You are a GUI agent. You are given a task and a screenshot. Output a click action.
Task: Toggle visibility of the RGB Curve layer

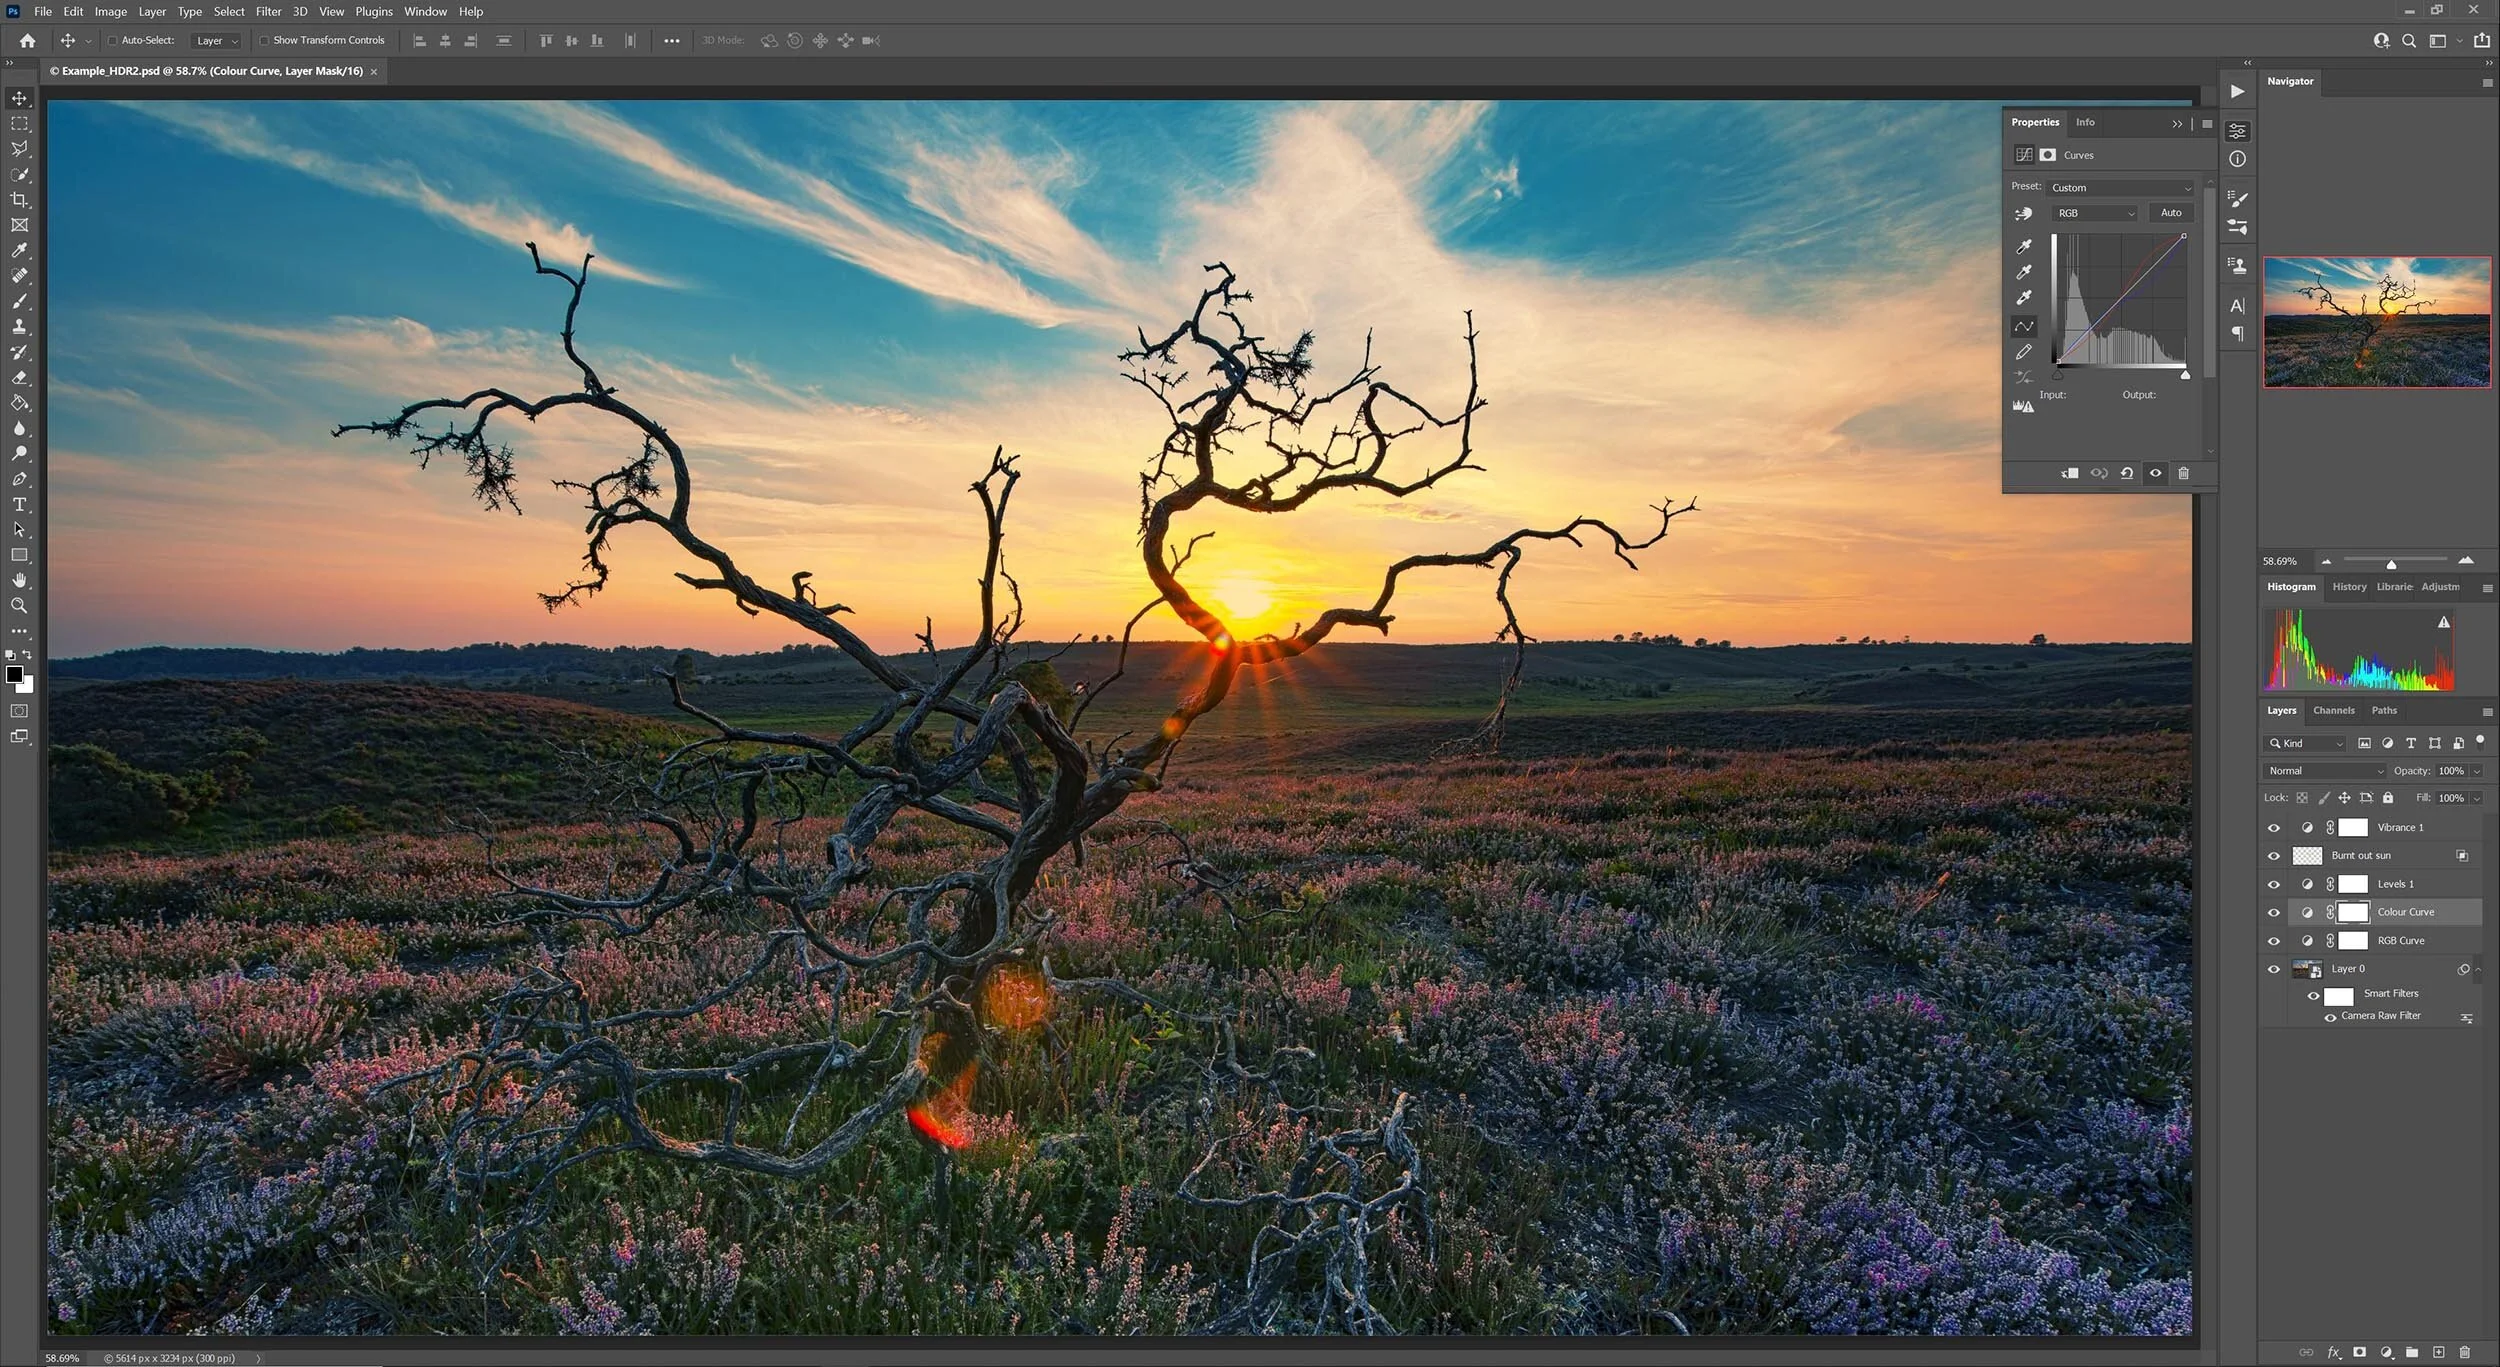point(2274,940)
